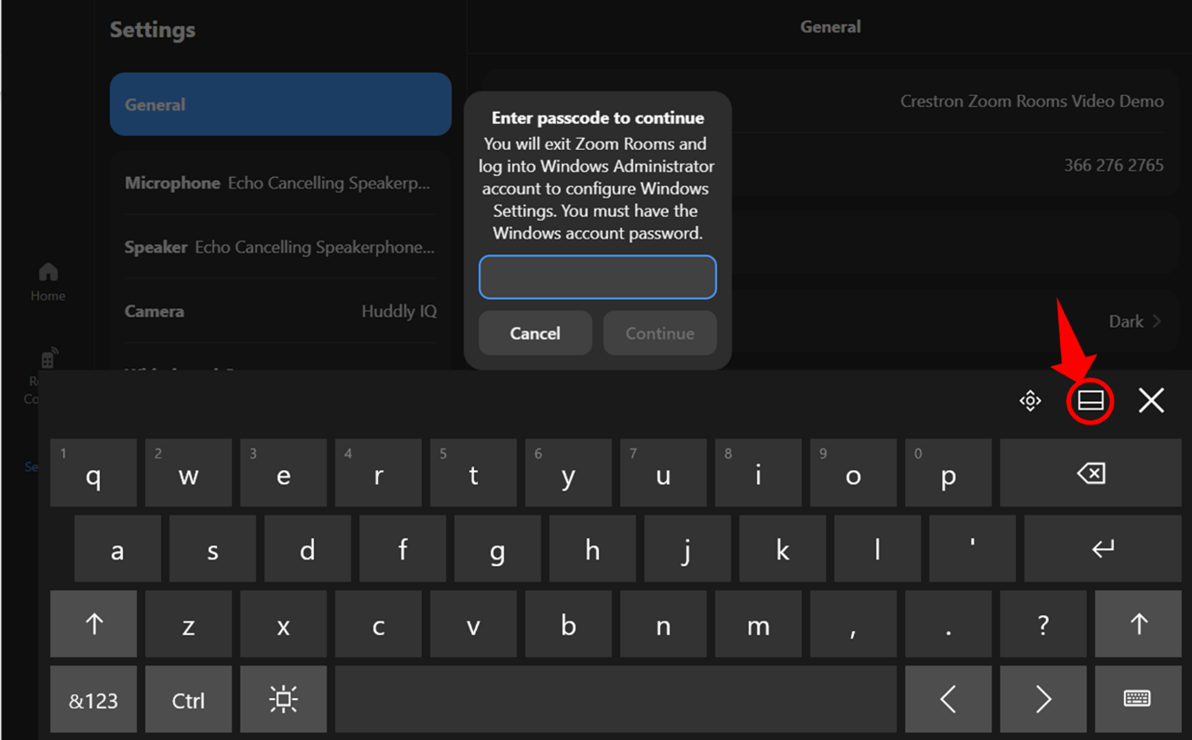This screenshot has width=1192, height=740.
Task: Tap the brightness key on the keyboard
Action: [283, 699]
